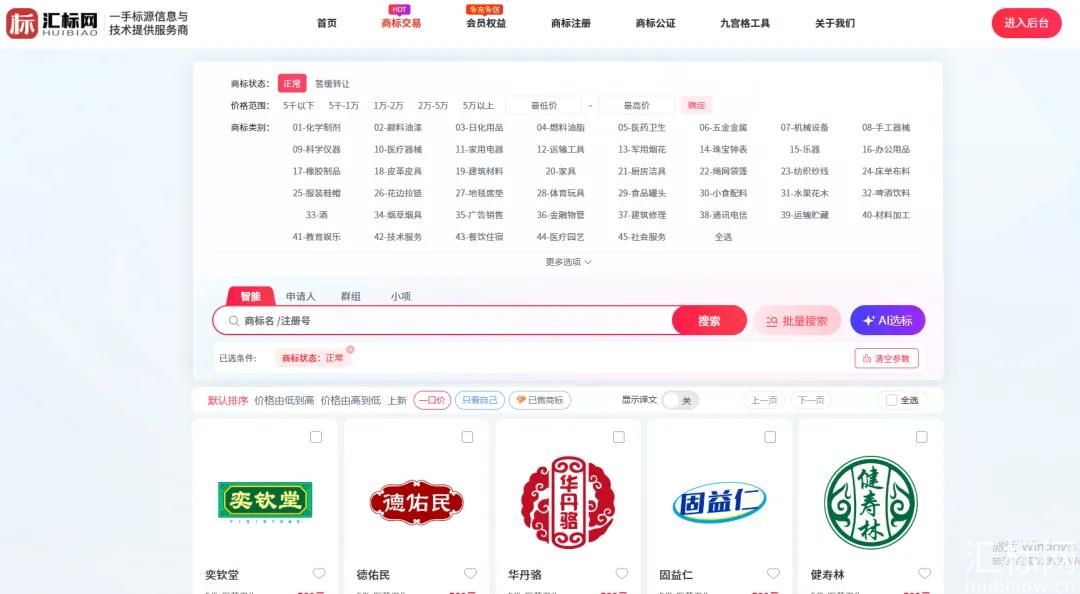Filter by 一口价 tag
This screenshot has width=1080, height=594.
(432, 400)
